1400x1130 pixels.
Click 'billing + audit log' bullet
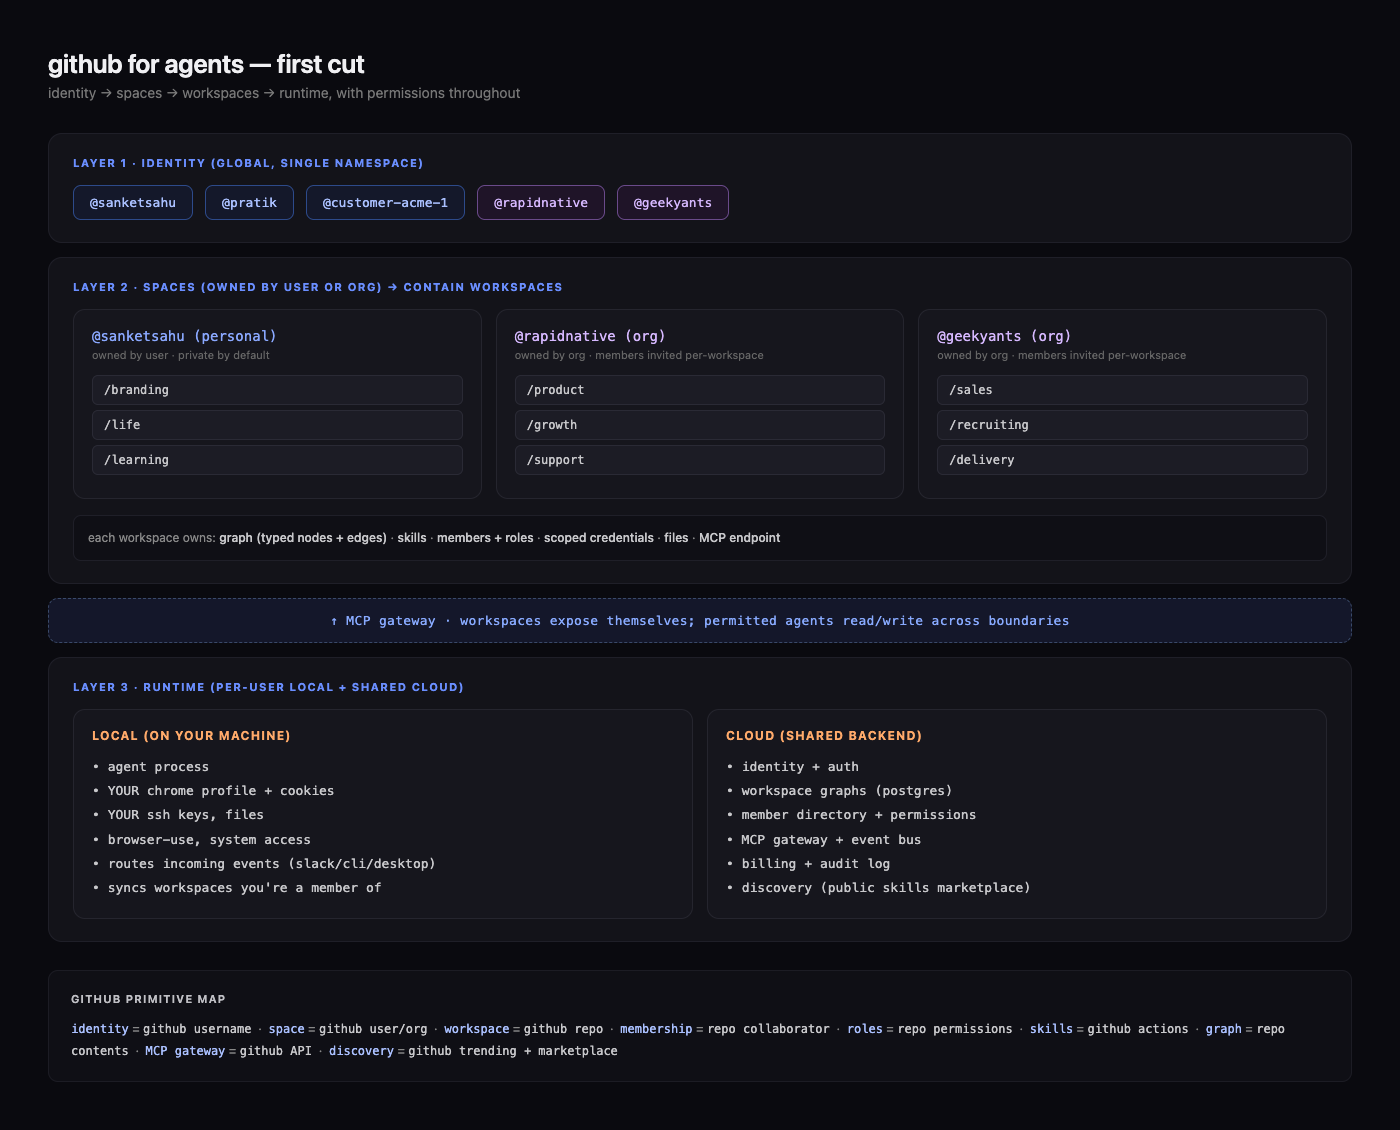click(808, 864)
